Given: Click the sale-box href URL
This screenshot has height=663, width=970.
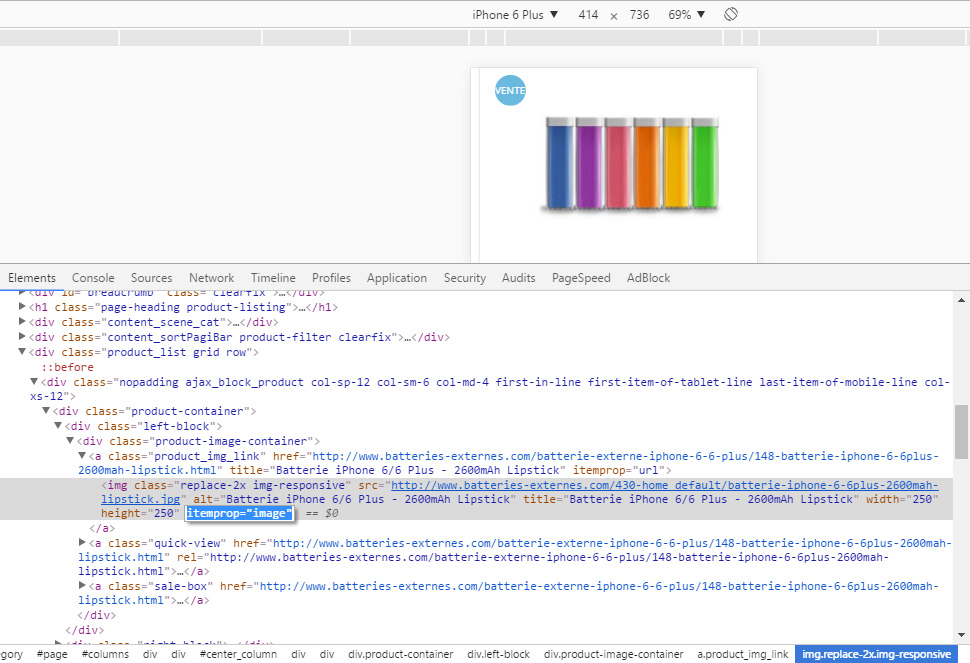Looking at the screenshot, I should (509, 592).
